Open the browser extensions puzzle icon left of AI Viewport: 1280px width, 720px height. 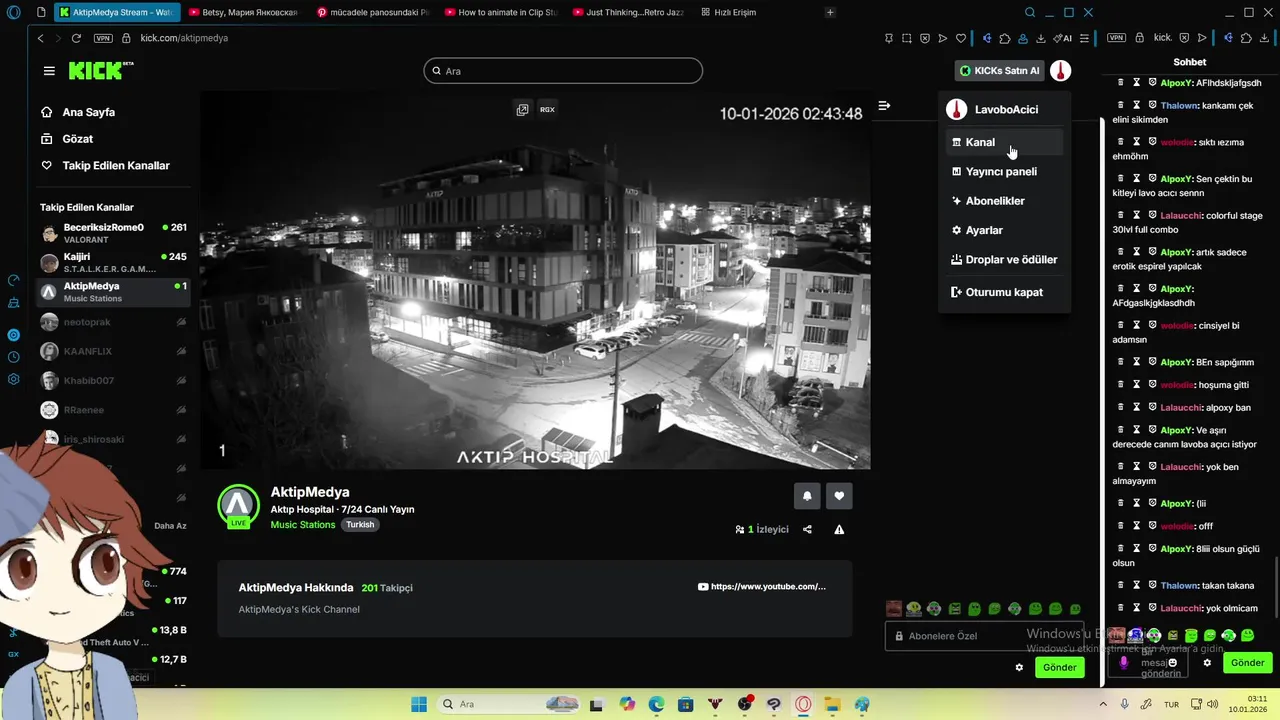pos(1005,38)
